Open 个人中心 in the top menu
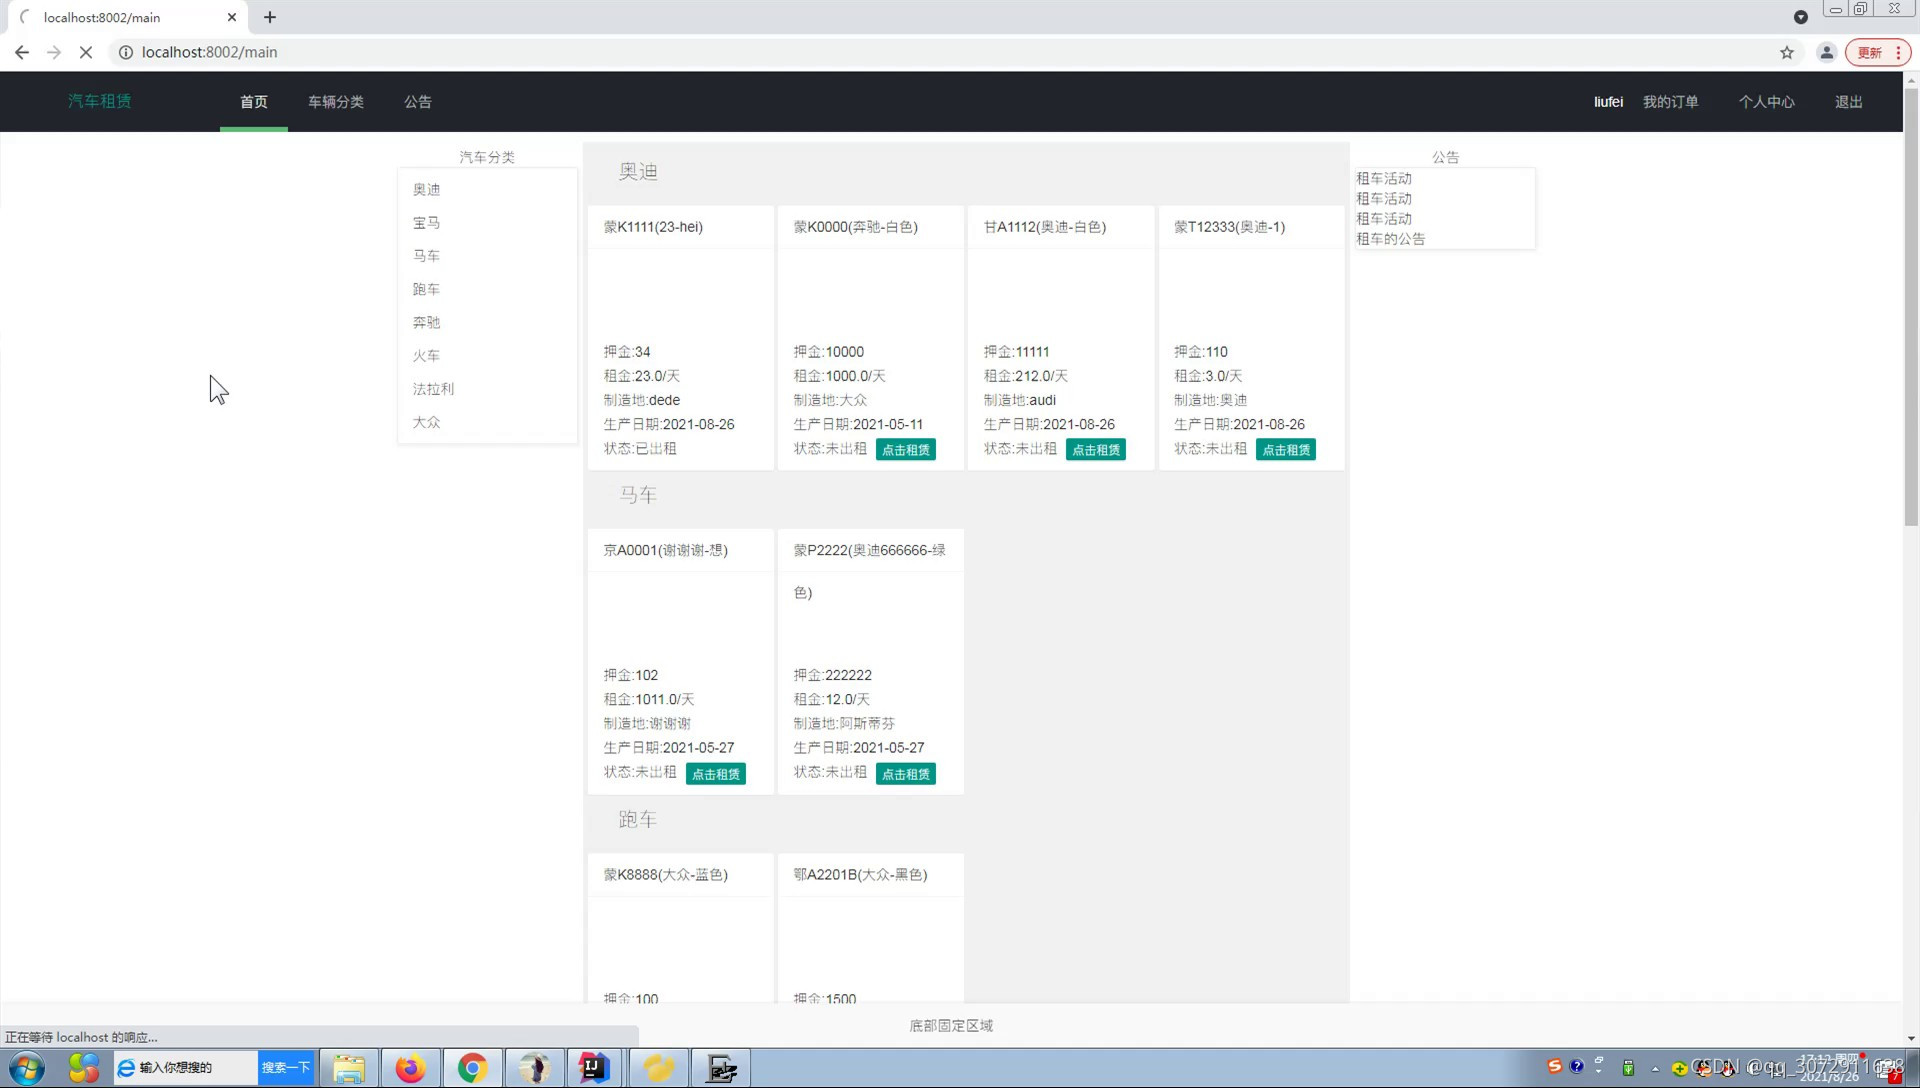 pyautogui.click(x=1766, y=102)
